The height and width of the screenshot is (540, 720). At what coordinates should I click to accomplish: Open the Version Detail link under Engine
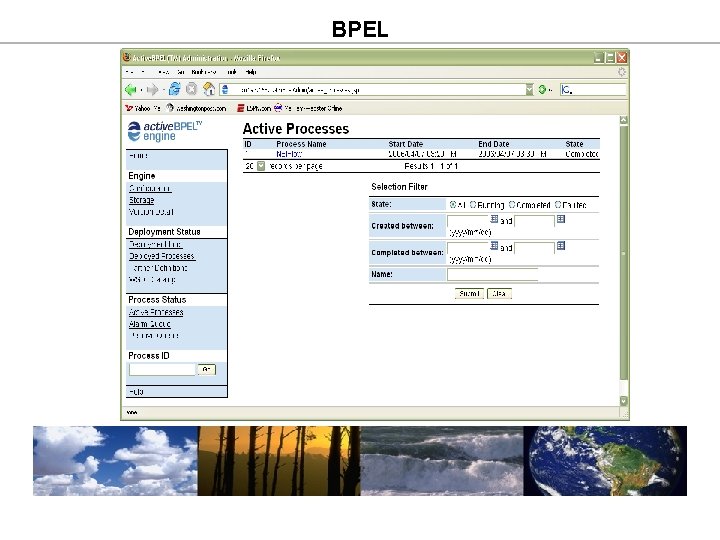[x=151, y=212]
